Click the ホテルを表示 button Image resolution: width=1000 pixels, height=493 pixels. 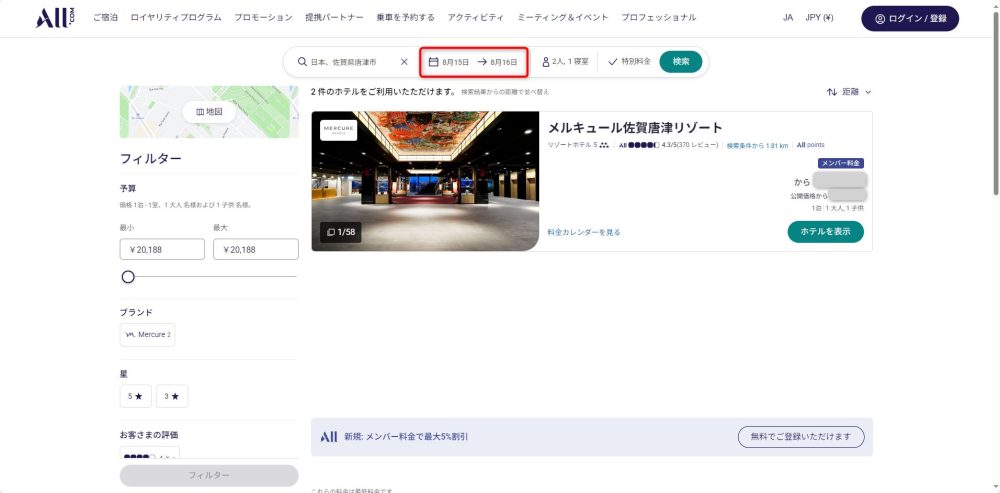click(x=825, y=232)
